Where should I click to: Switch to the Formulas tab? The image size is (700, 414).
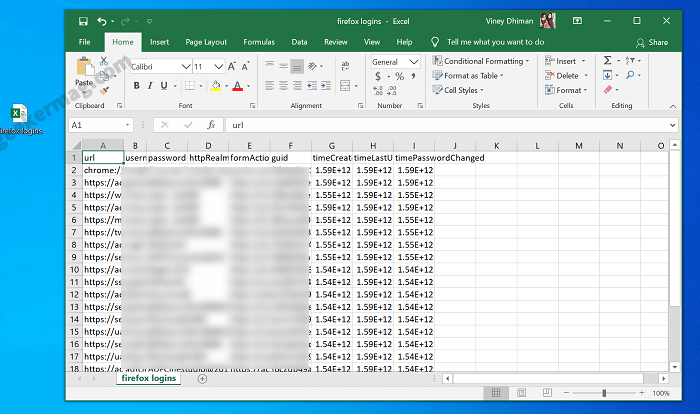click(259, 42)
